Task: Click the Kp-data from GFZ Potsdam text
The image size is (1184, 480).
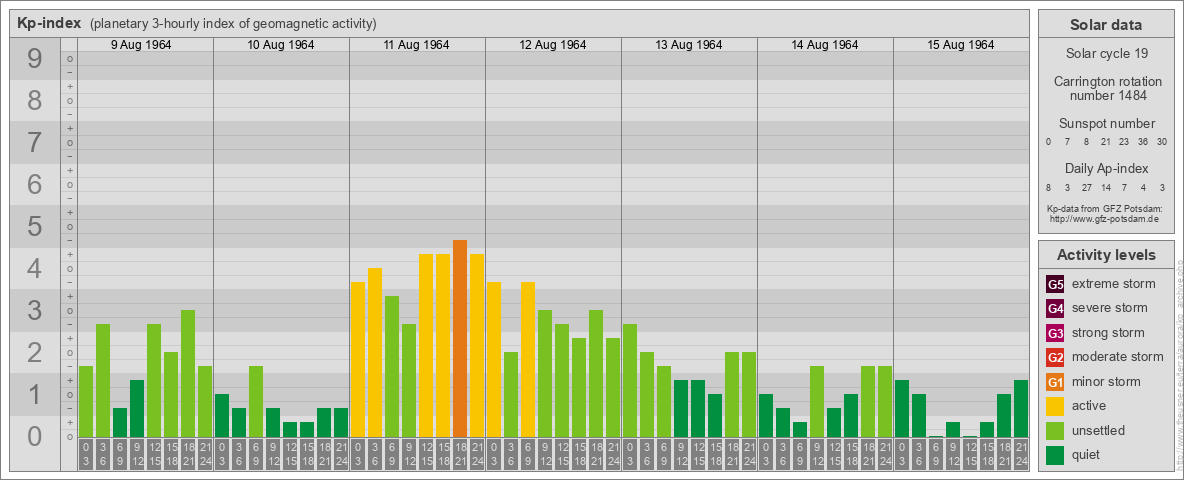Action: pyautogui.click(x=1103, y=208)
